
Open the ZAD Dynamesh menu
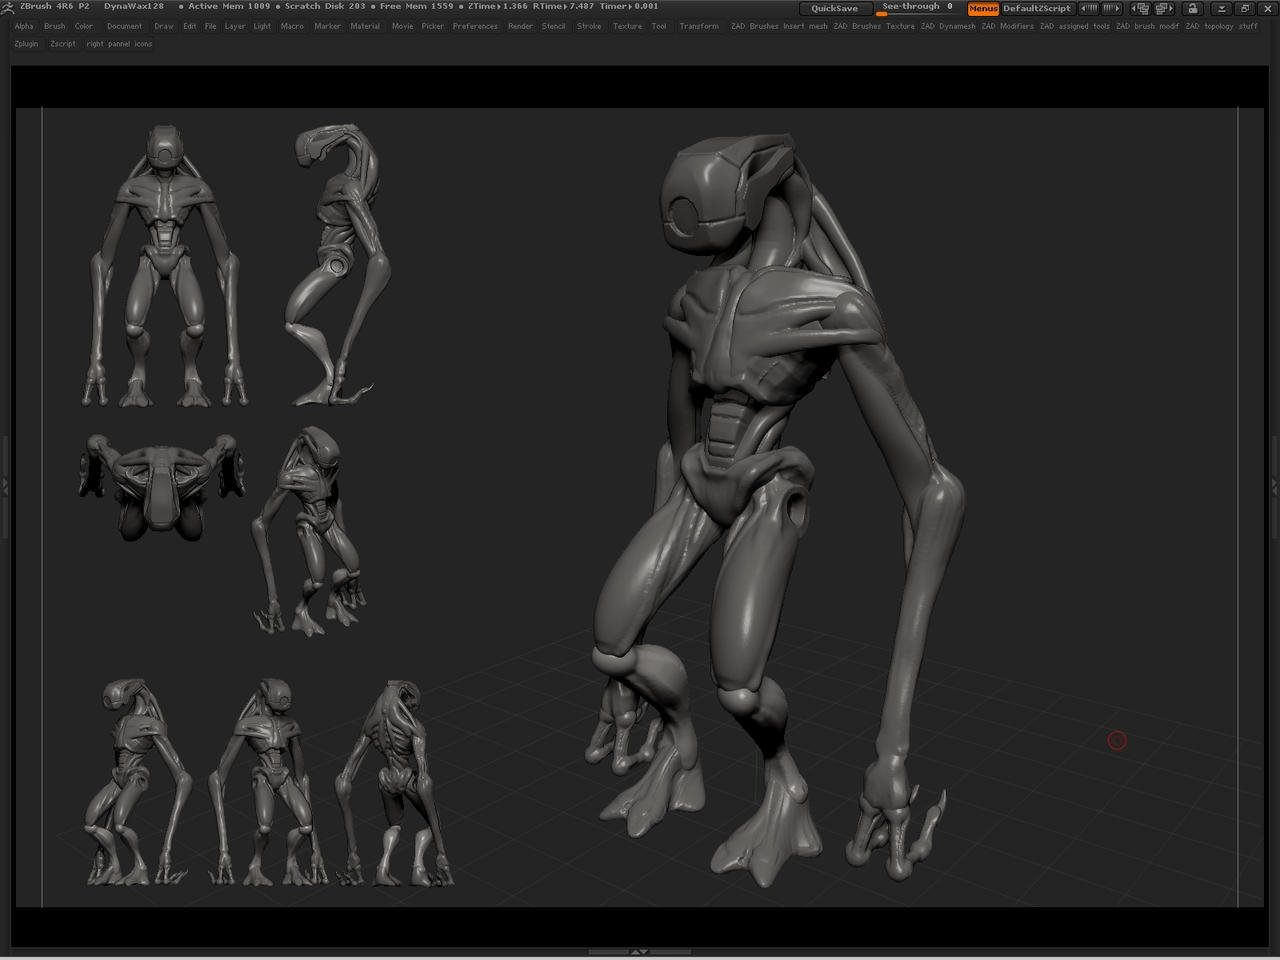click(948, 26)
